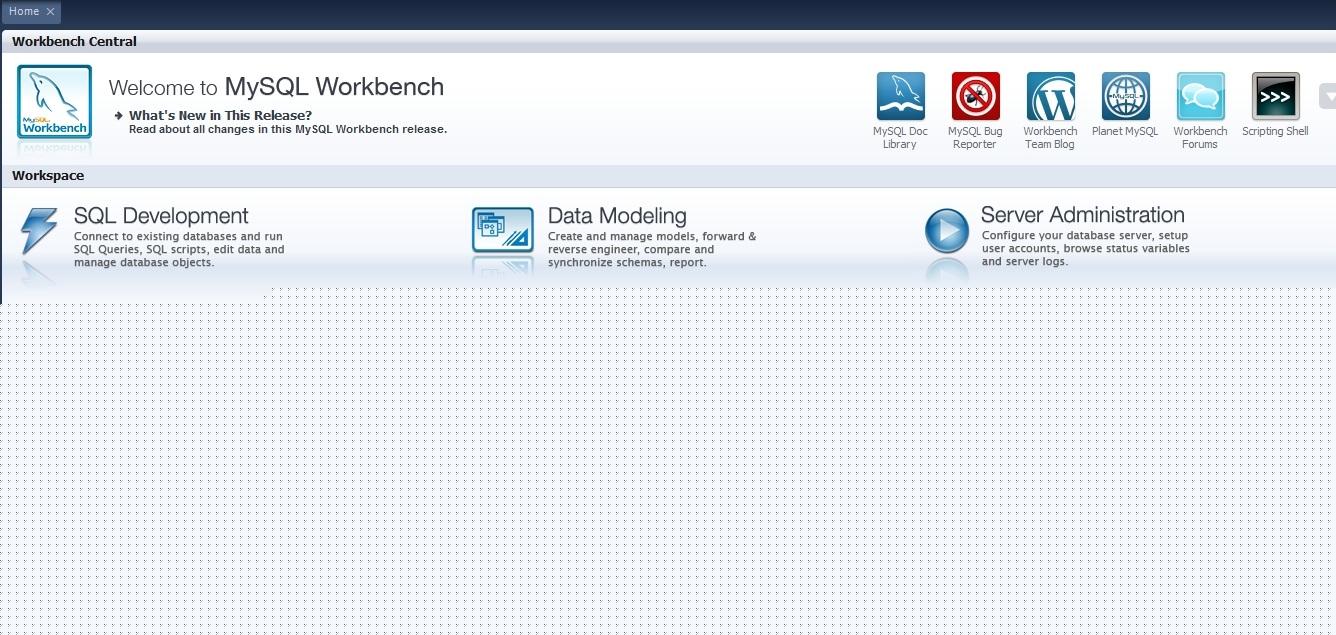Screen dimensions: 1336x635
Task: Click the 'Planet MySQL' label text
Action: (1125, 132)
